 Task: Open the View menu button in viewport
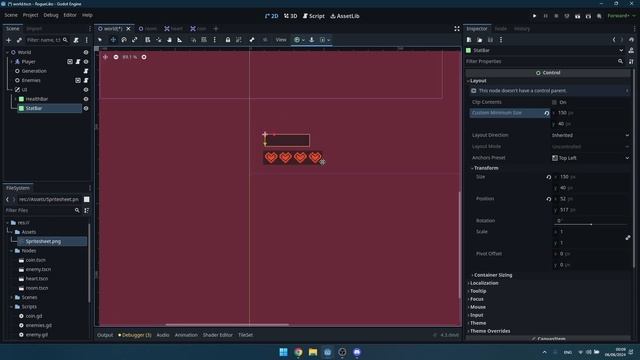click(x=281, y=40)
